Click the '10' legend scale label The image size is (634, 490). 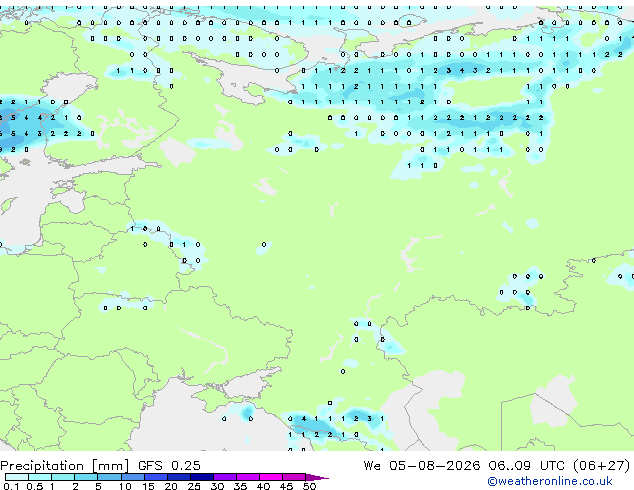click(125, 486)
